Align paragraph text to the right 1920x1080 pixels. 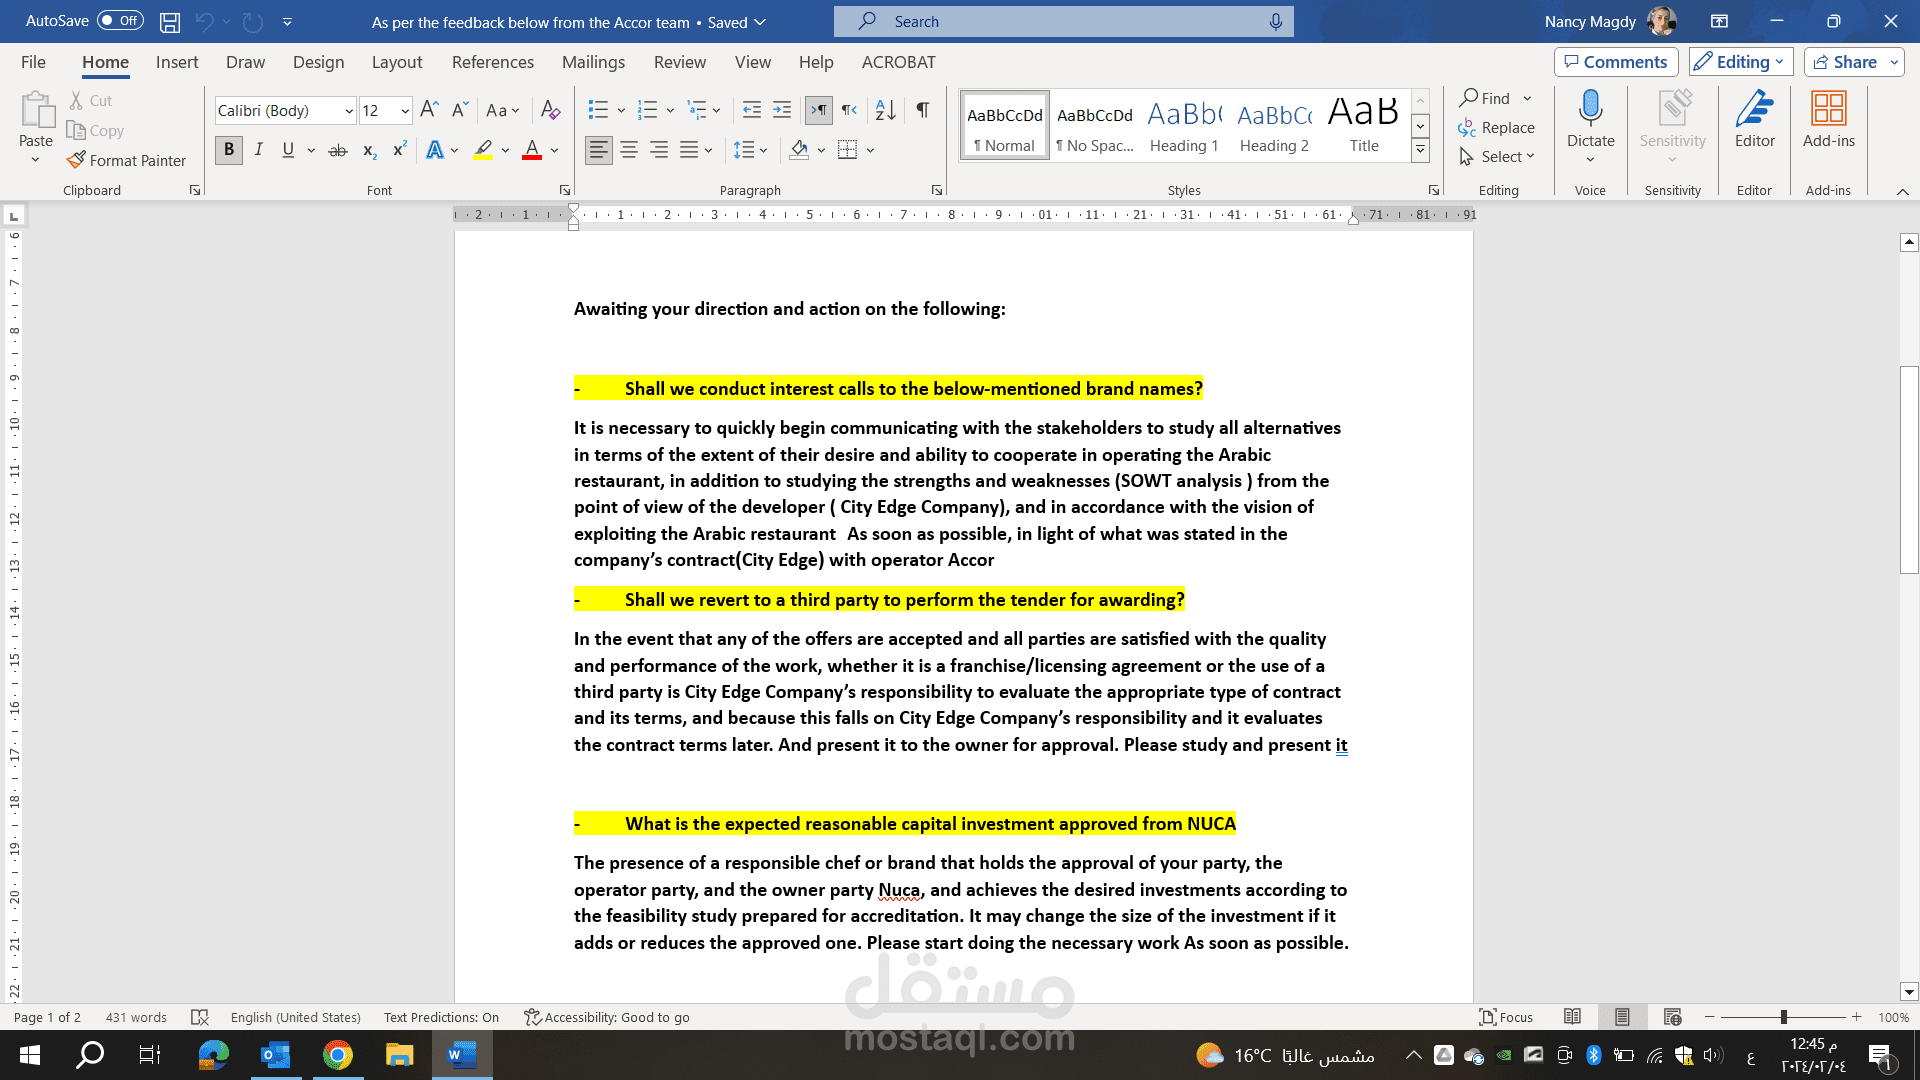pos(659,150)
